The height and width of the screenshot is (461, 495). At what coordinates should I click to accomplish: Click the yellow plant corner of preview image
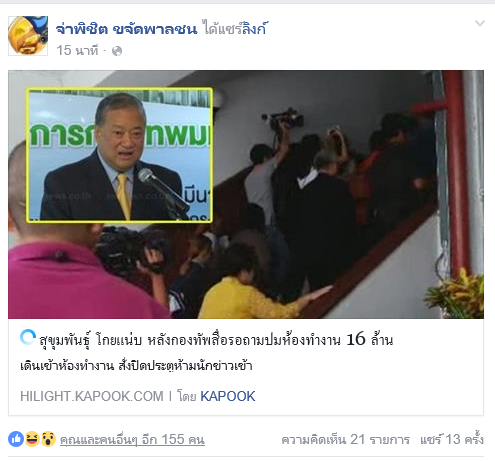click(456, 293)
